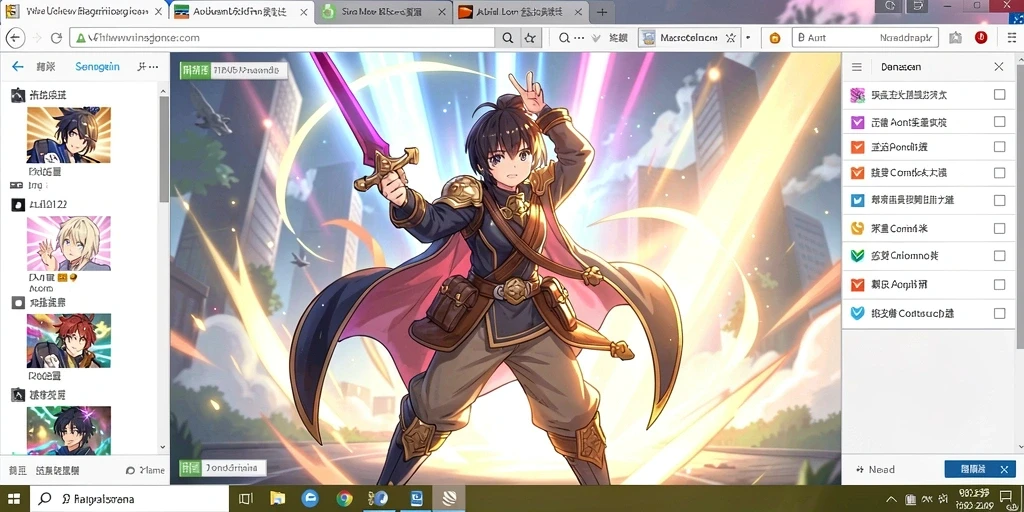Close the Danascan side panel

pos(999,67)
